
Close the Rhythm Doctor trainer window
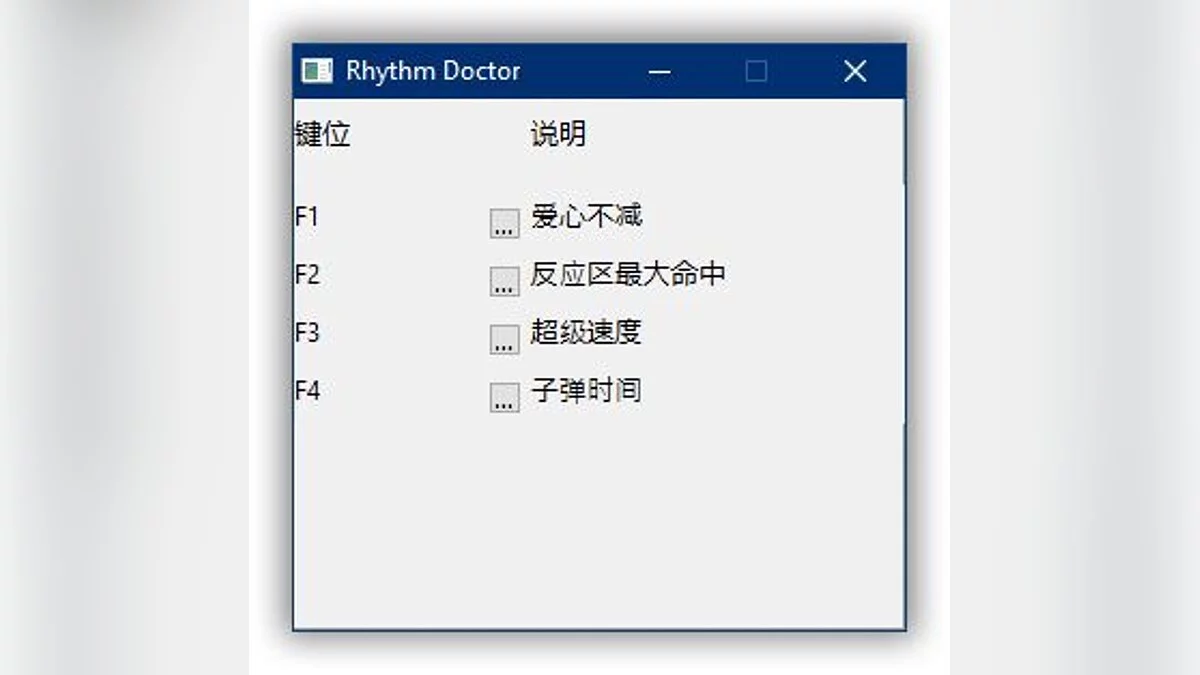coord(854,71)
